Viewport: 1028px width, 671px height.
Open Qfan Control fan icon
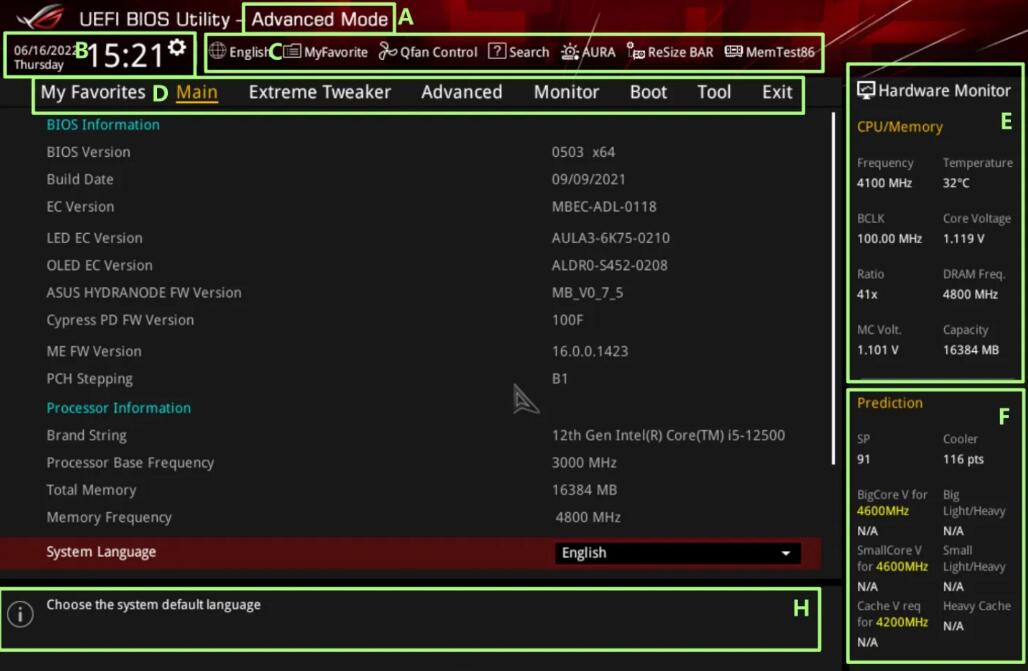tap(388, 52)
